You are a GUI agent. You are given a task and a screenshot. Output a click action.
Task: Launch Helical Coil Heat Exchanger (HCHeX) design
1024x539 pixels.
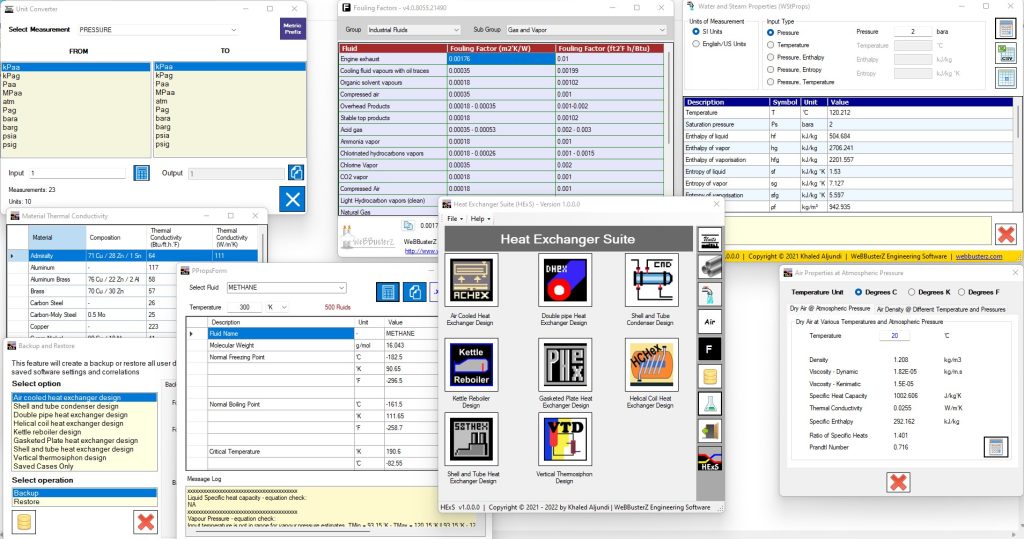coord(651,365)
